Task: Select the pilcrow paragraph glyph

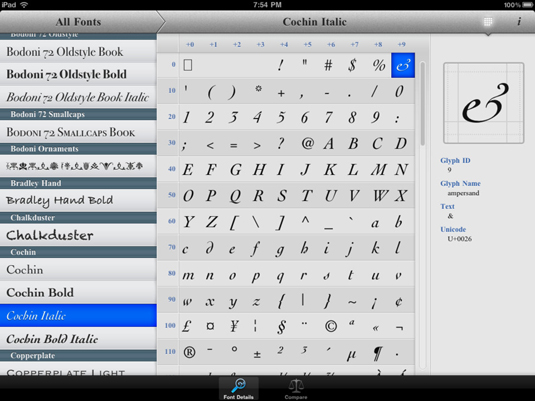Action: [x=377, y=353]
